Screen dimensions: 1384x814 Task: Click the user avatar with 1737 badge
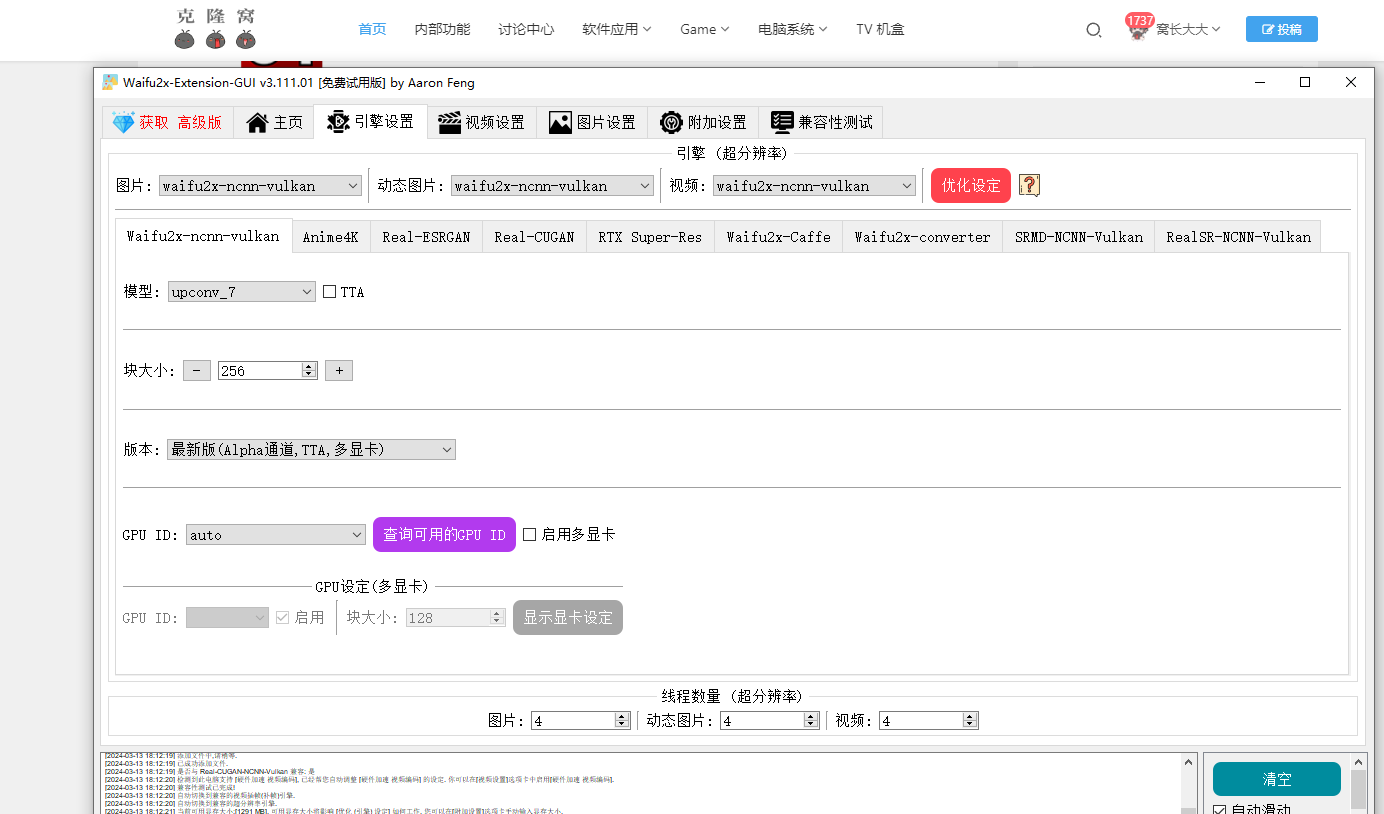[x=1139, y=28]
